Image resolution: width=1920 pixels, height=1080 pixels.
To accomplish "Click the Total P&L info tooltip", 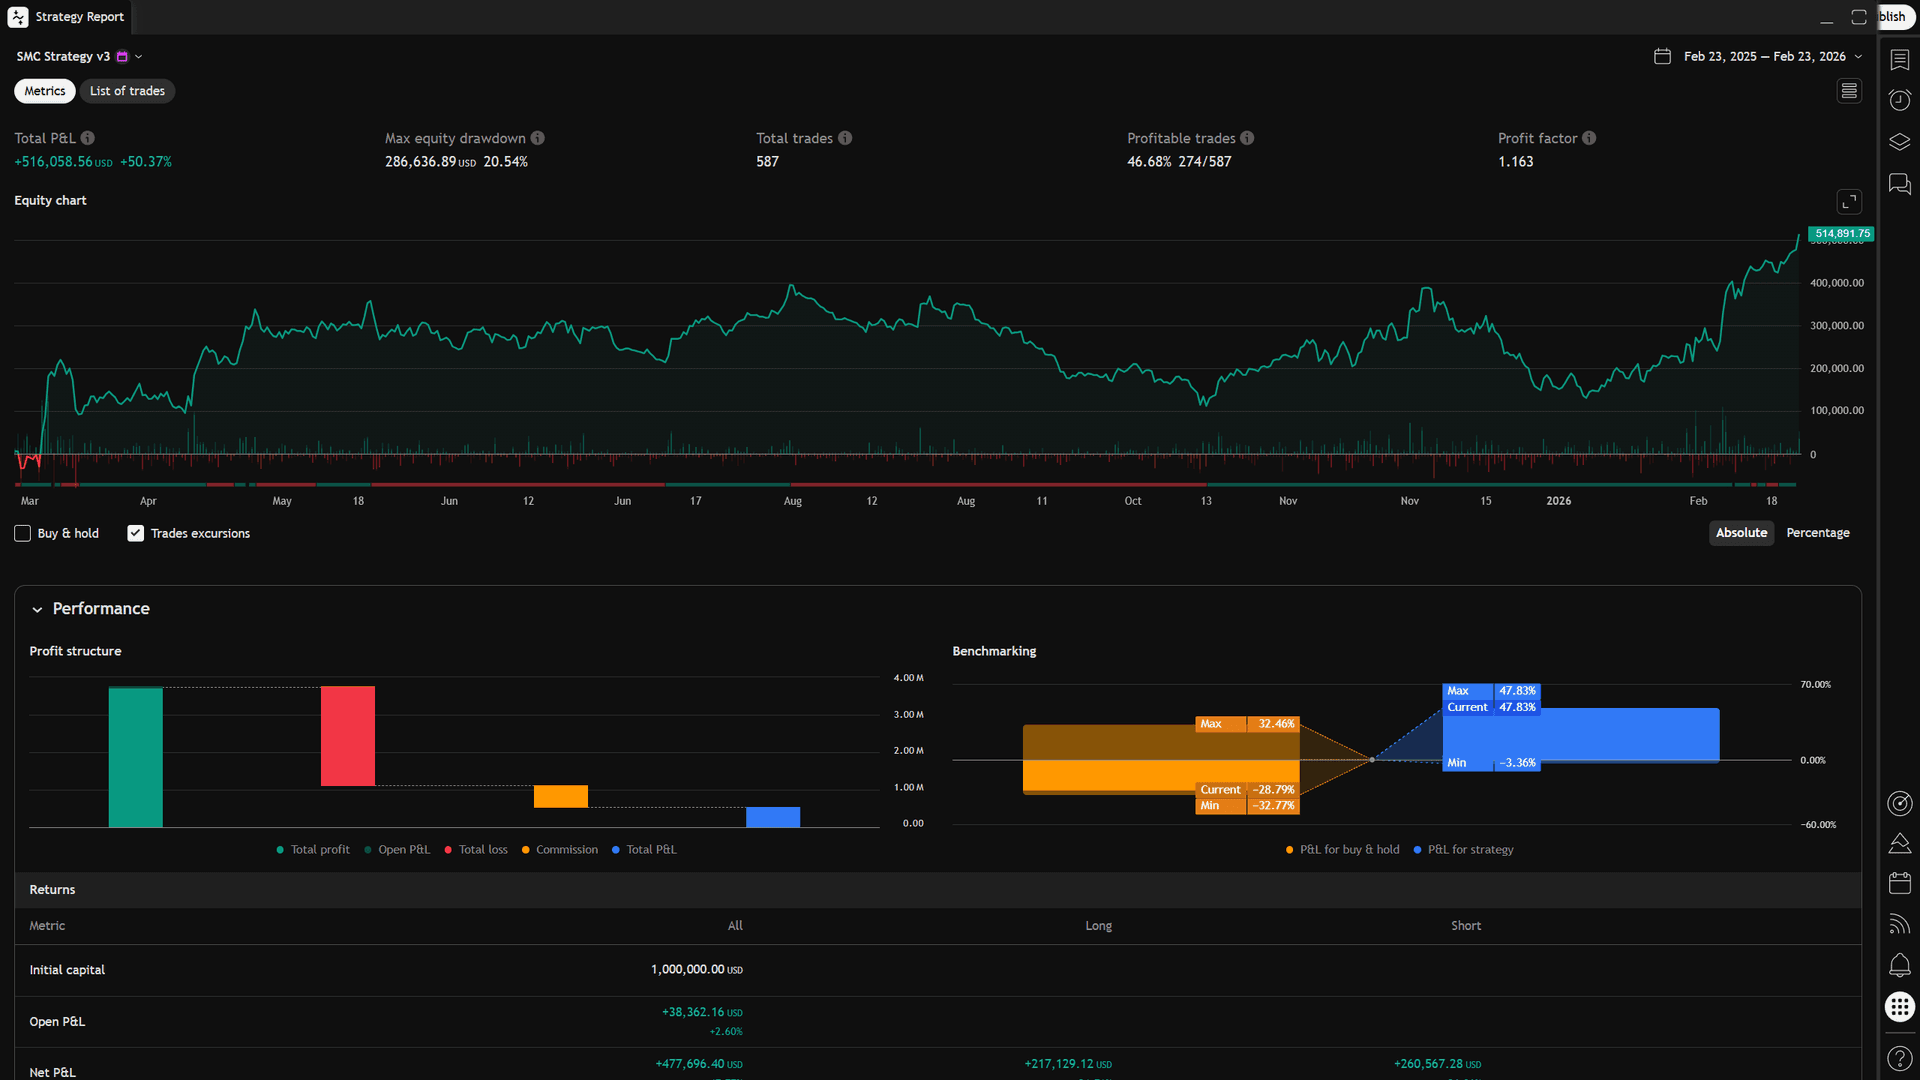I will [89, 138].
